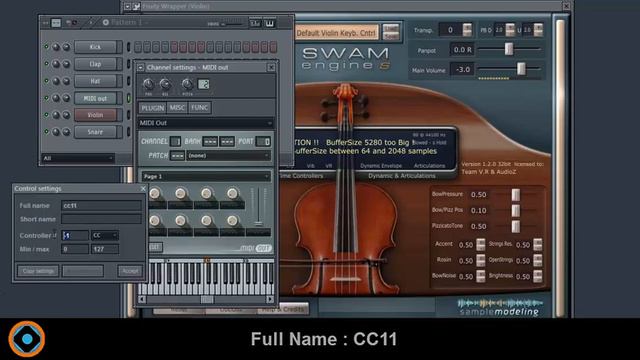Click the Transp. value stepper
Image resolution: width=640 pixels, height=360 pixels.
(467, 29)
